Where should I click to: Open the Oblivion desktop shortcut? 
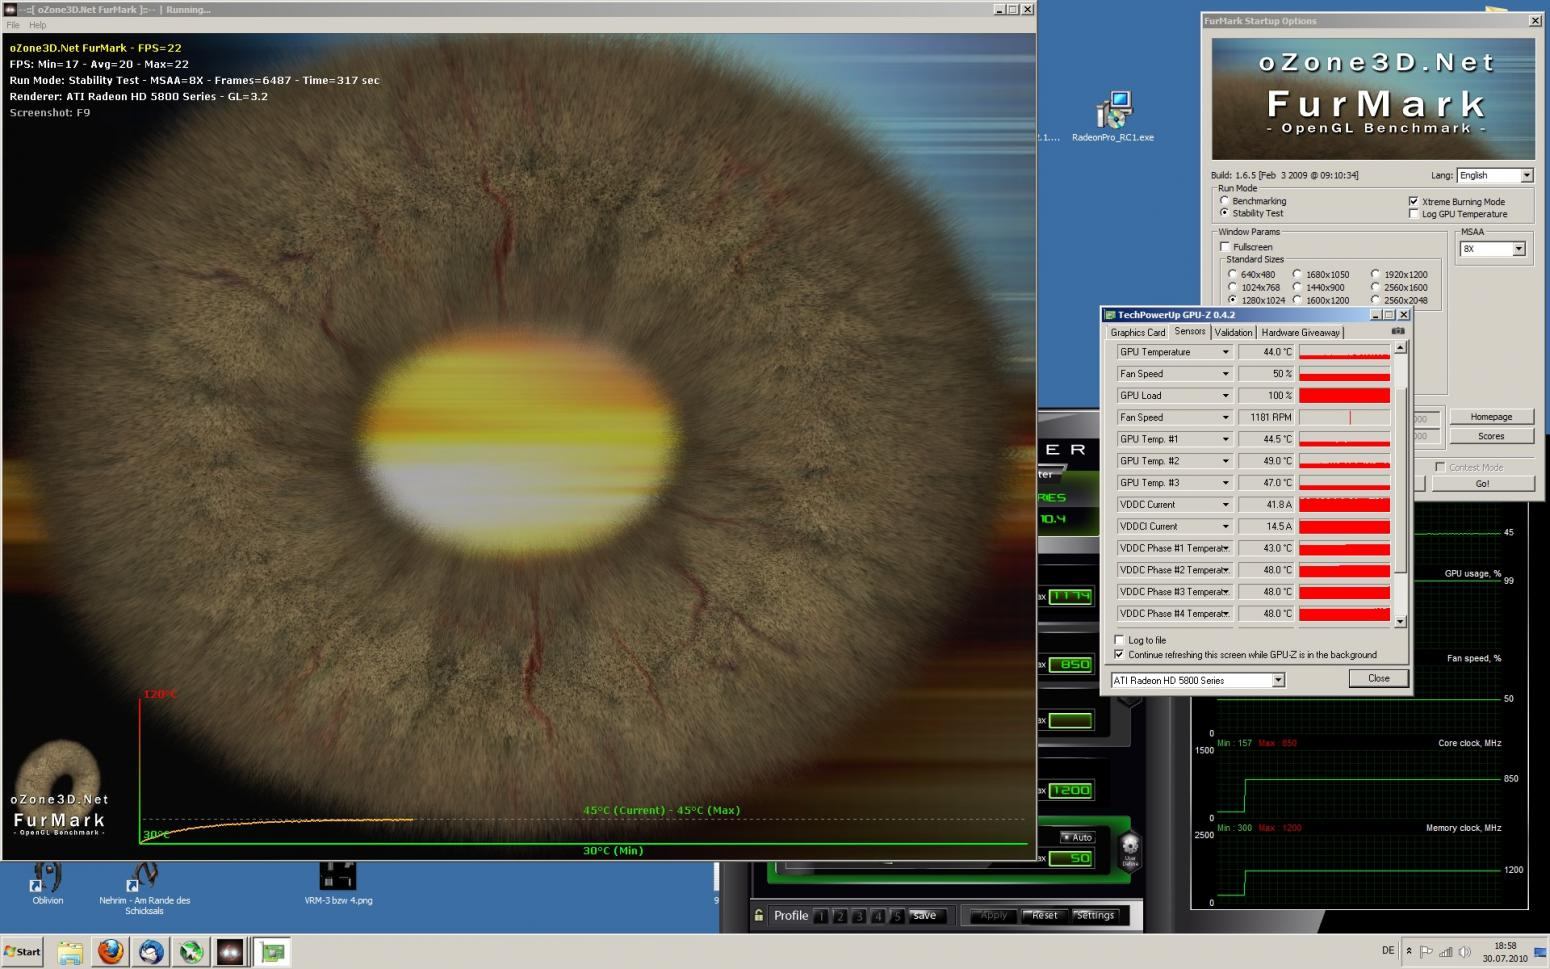point(47,878)
